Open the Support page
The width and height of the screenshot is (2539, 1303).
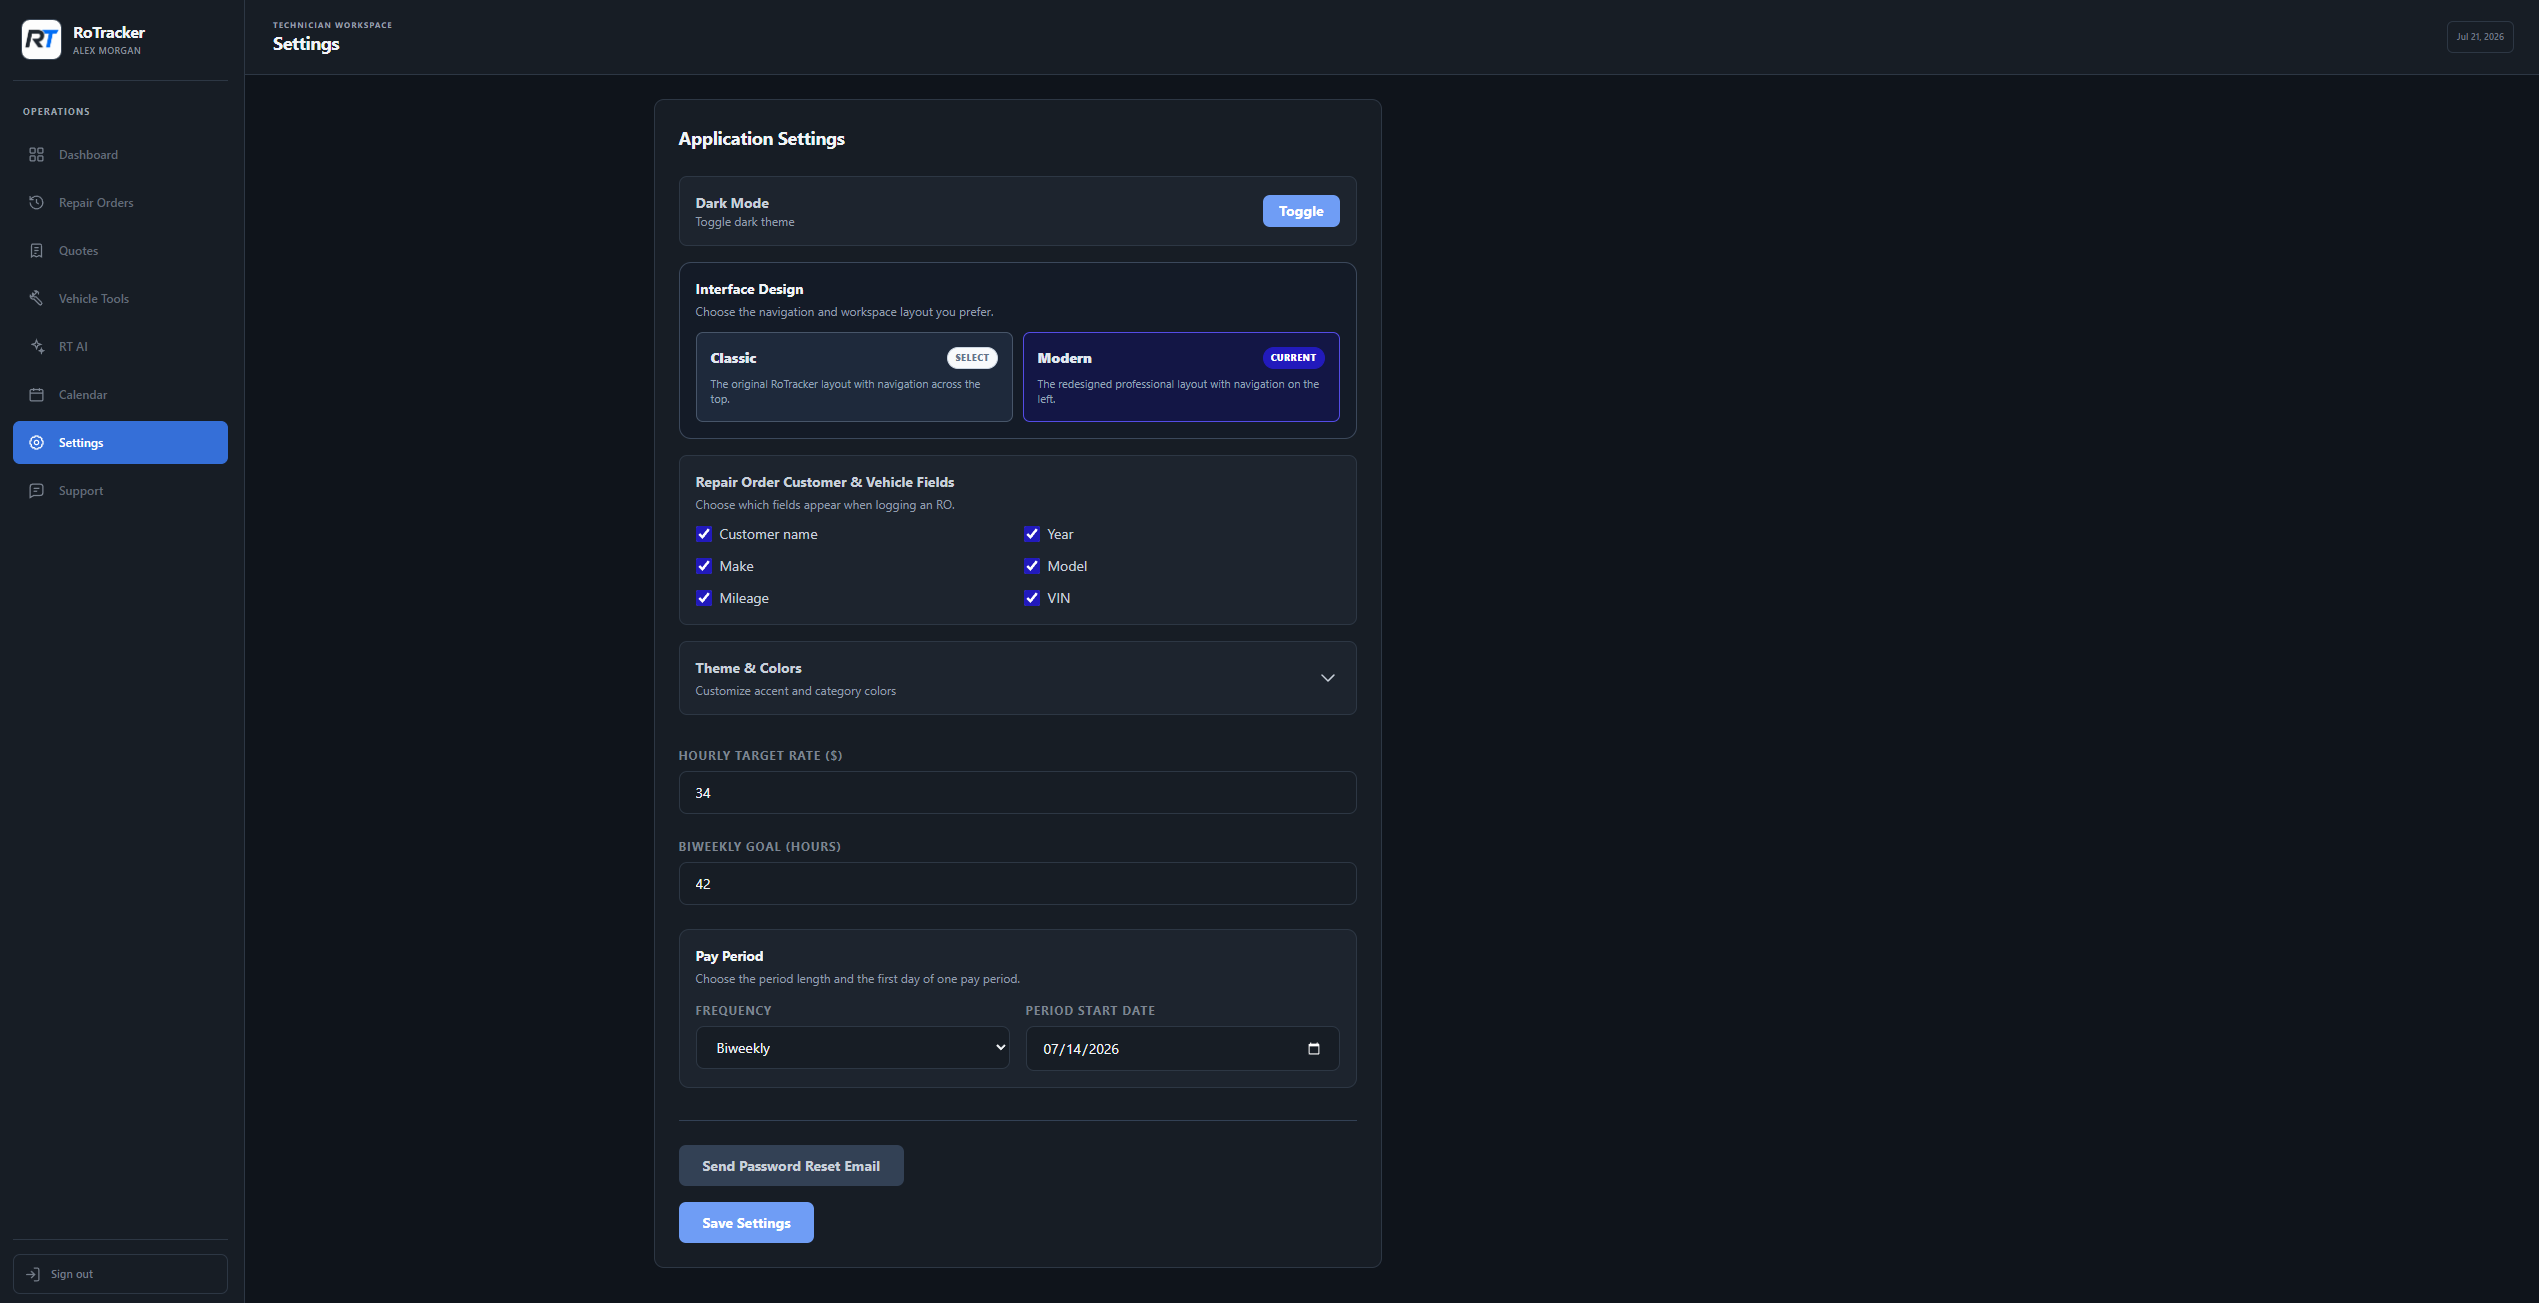(120, 491)
